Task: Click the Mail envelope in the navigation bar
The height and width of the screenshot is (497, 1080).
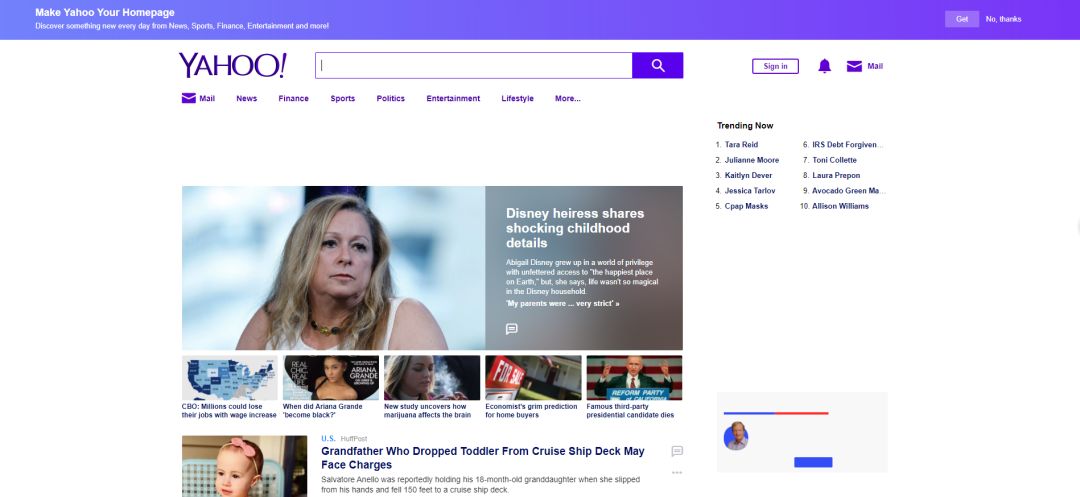Action: coord(189,98)
